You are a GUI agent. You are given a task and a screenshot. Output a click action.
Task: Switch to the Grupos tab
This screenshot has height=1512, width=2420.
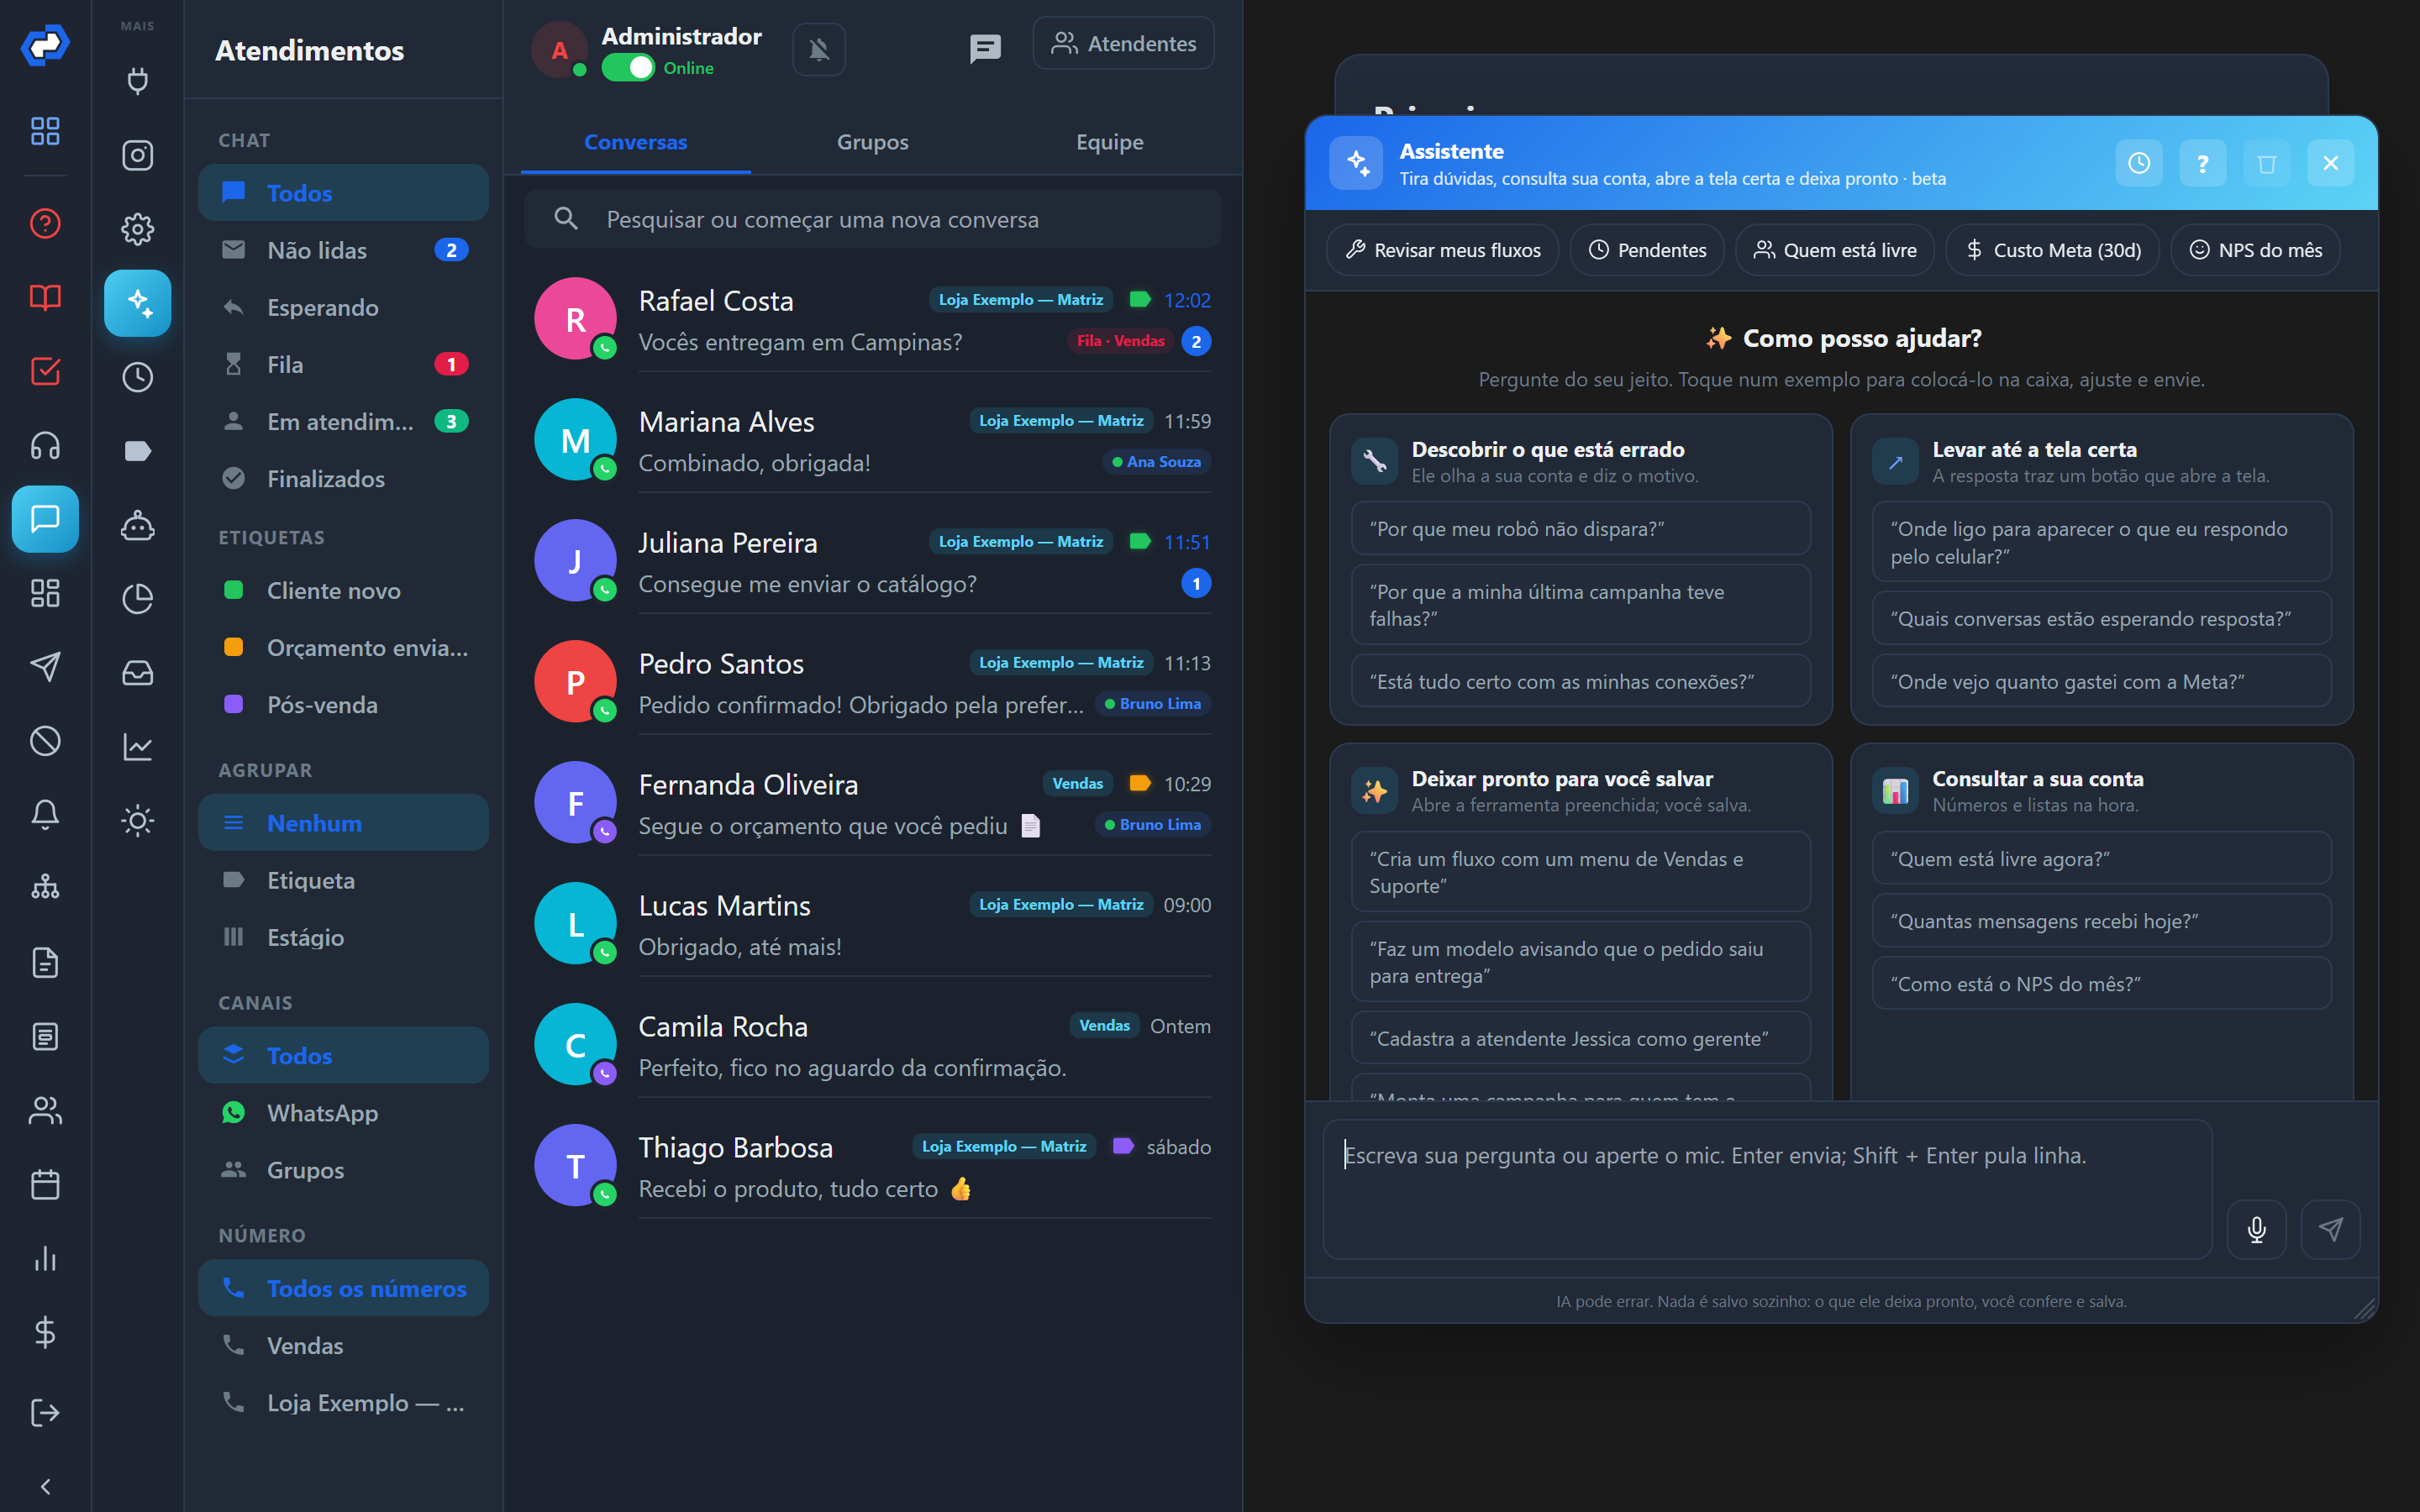point(872,142)
